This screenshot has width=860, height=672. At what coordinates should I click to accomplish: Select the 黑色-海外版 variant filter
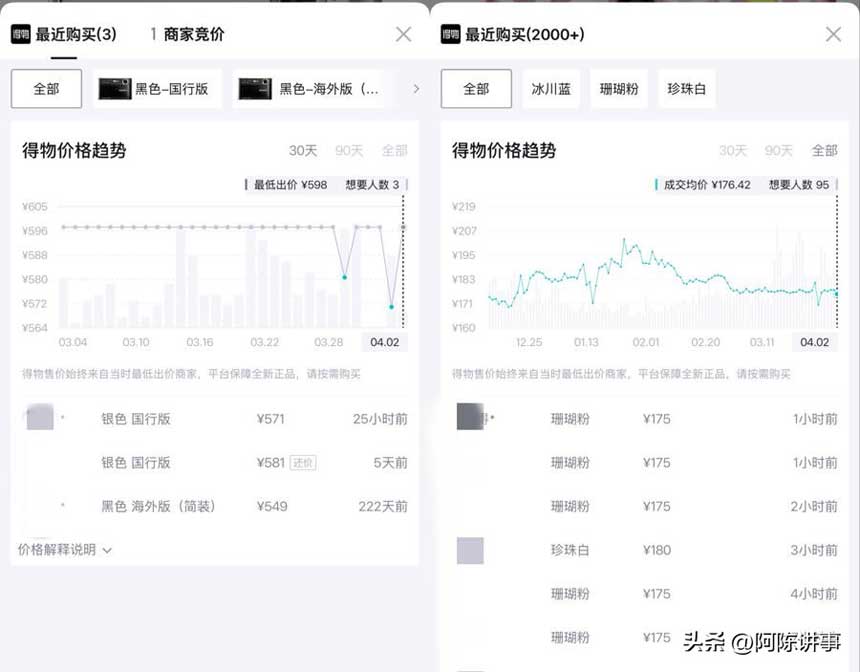310,89
